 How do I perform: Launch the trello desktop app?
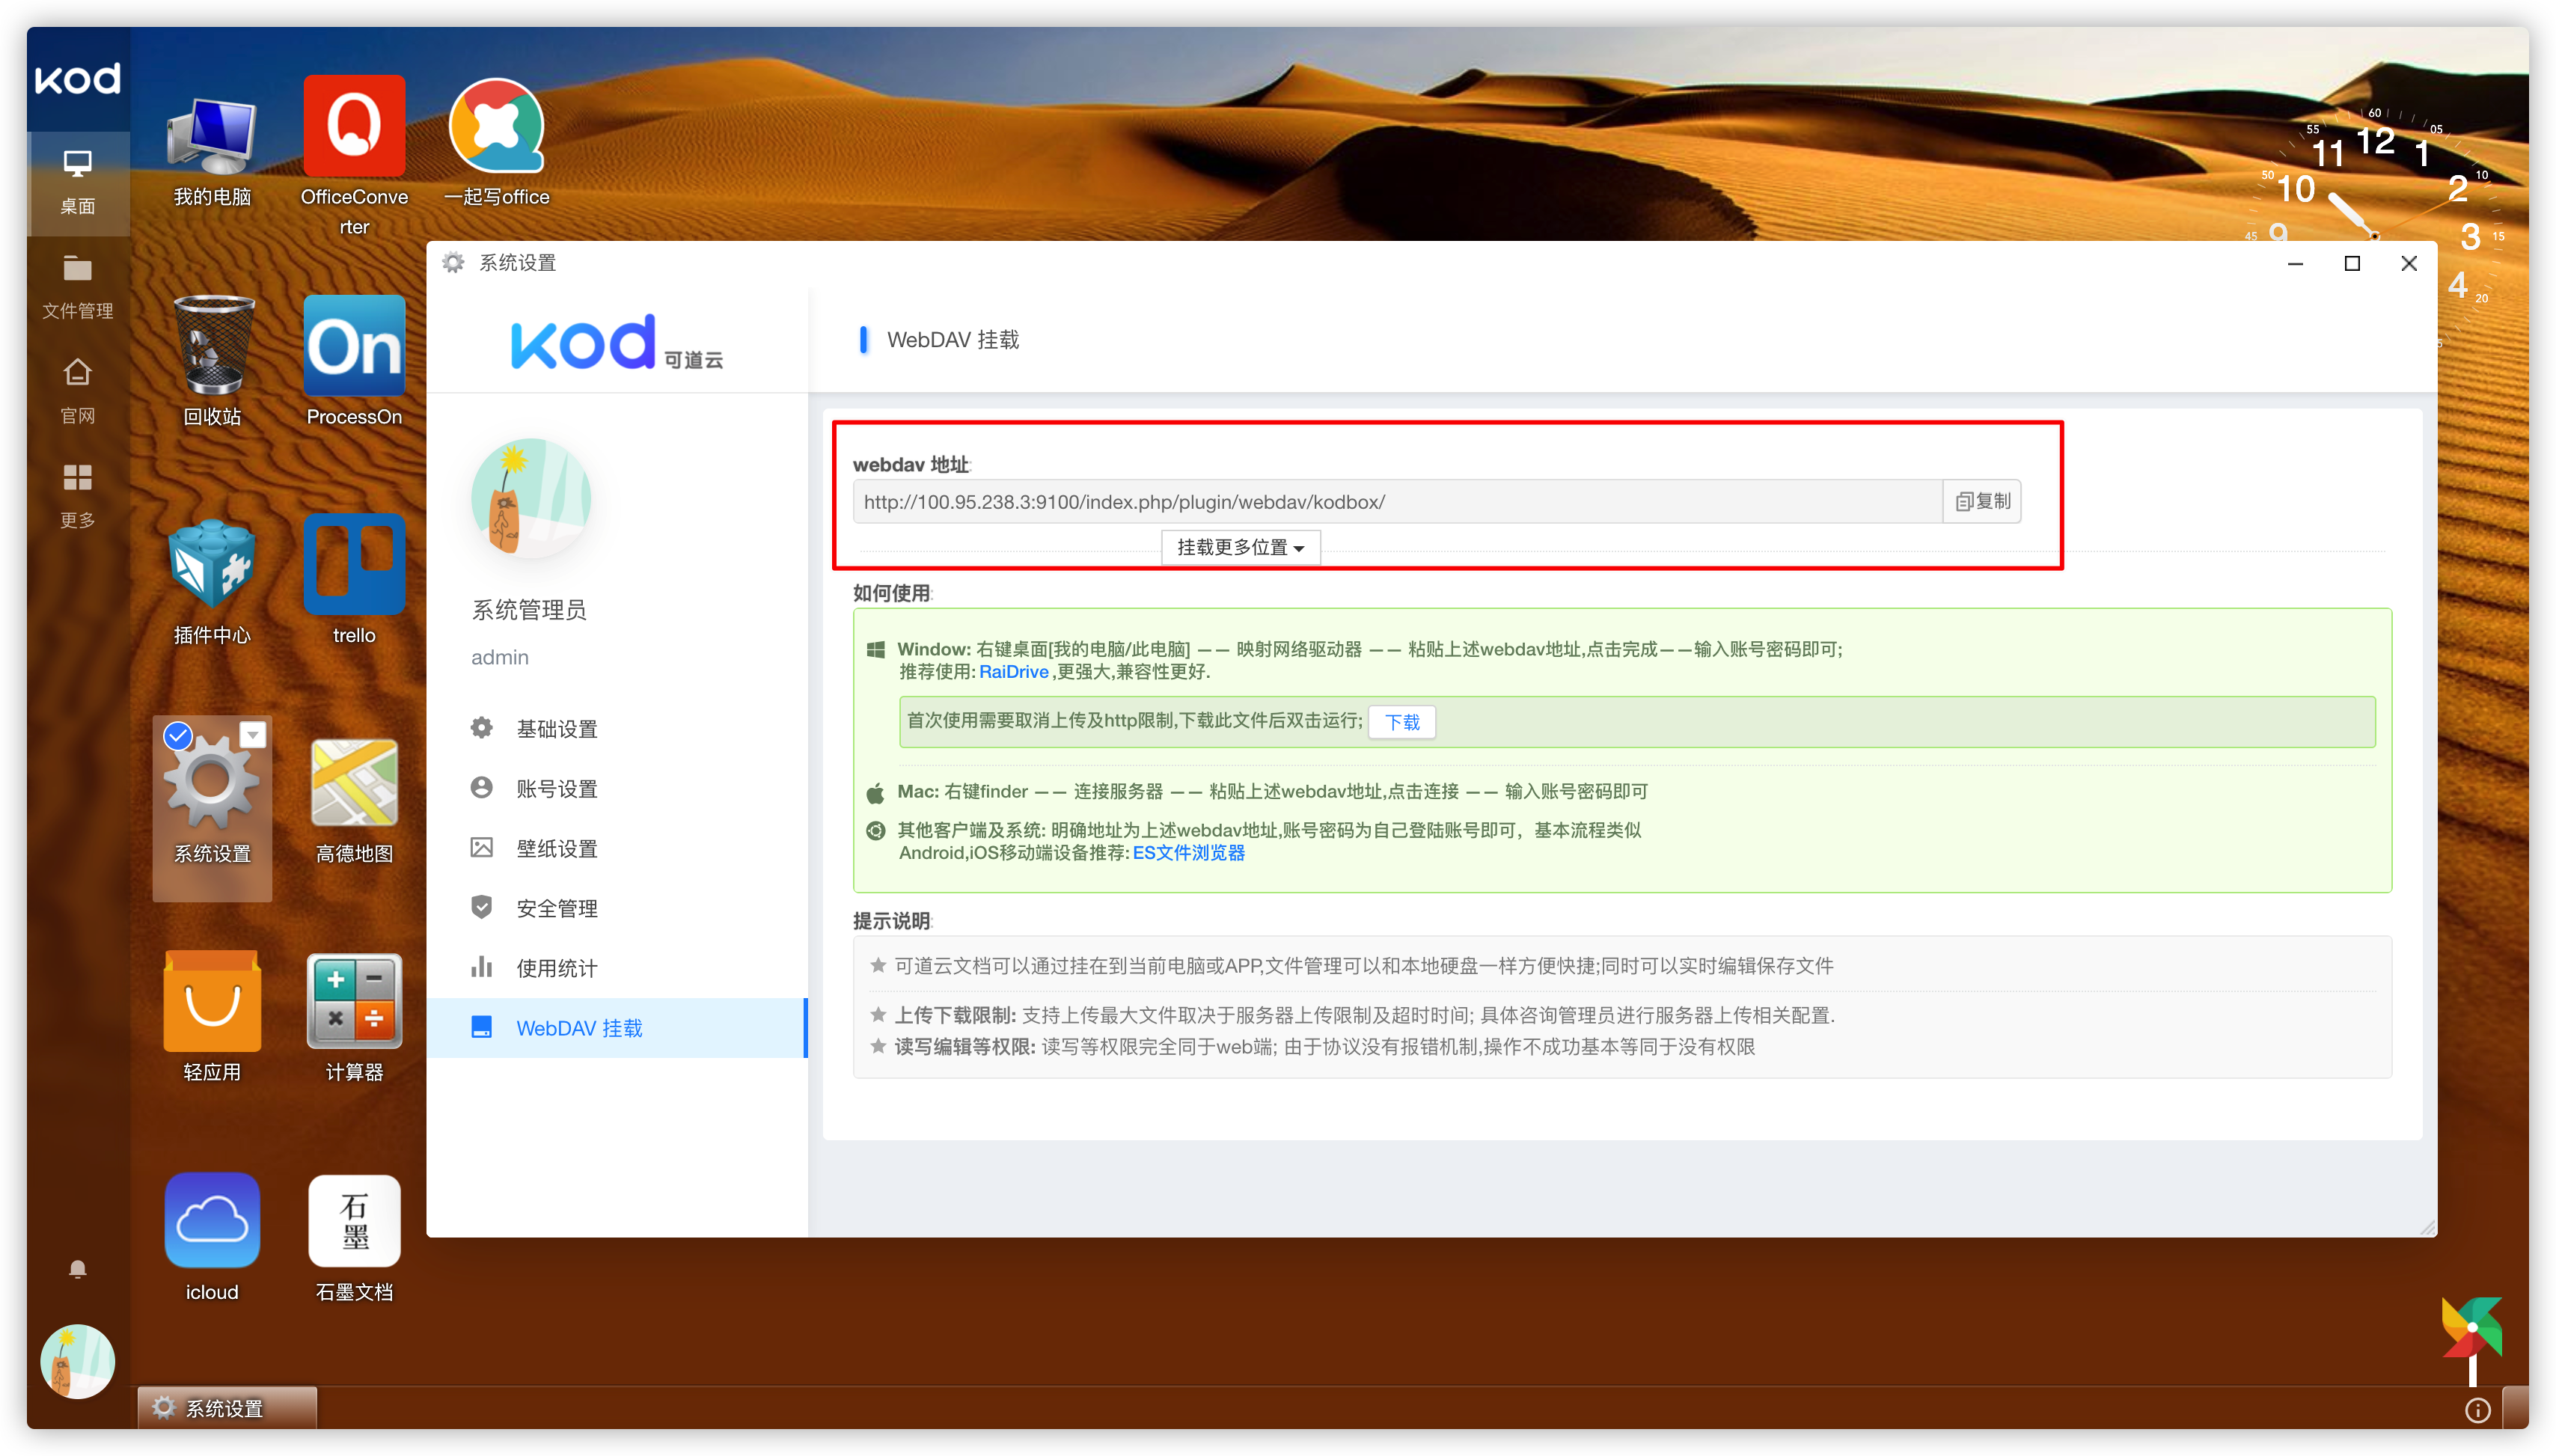(x=354, y=565)
